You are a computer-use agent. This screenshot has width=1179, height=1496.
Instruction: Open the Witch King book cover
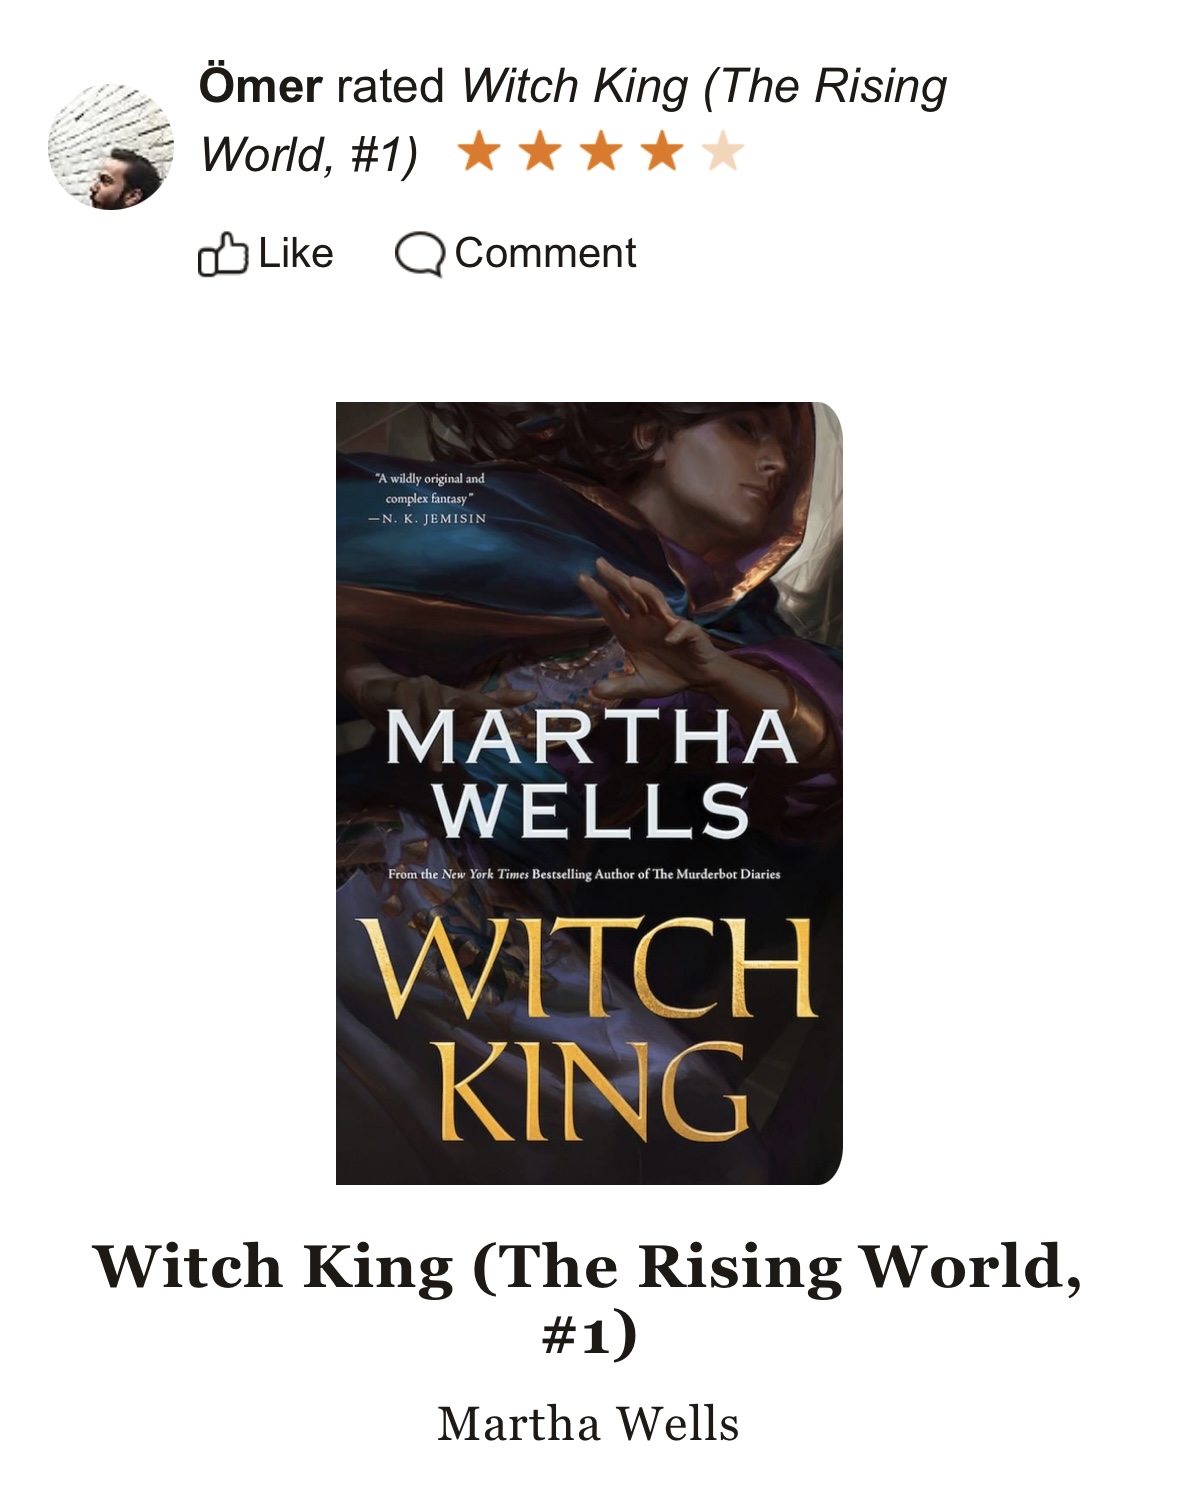click(589, 793)
